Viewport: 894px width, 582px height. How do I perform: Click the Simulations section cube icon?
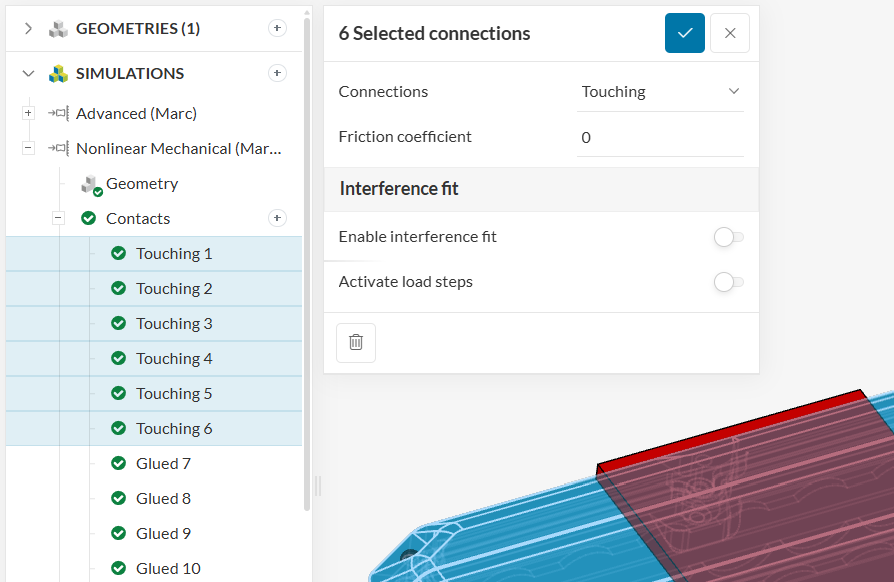point(59,73)
